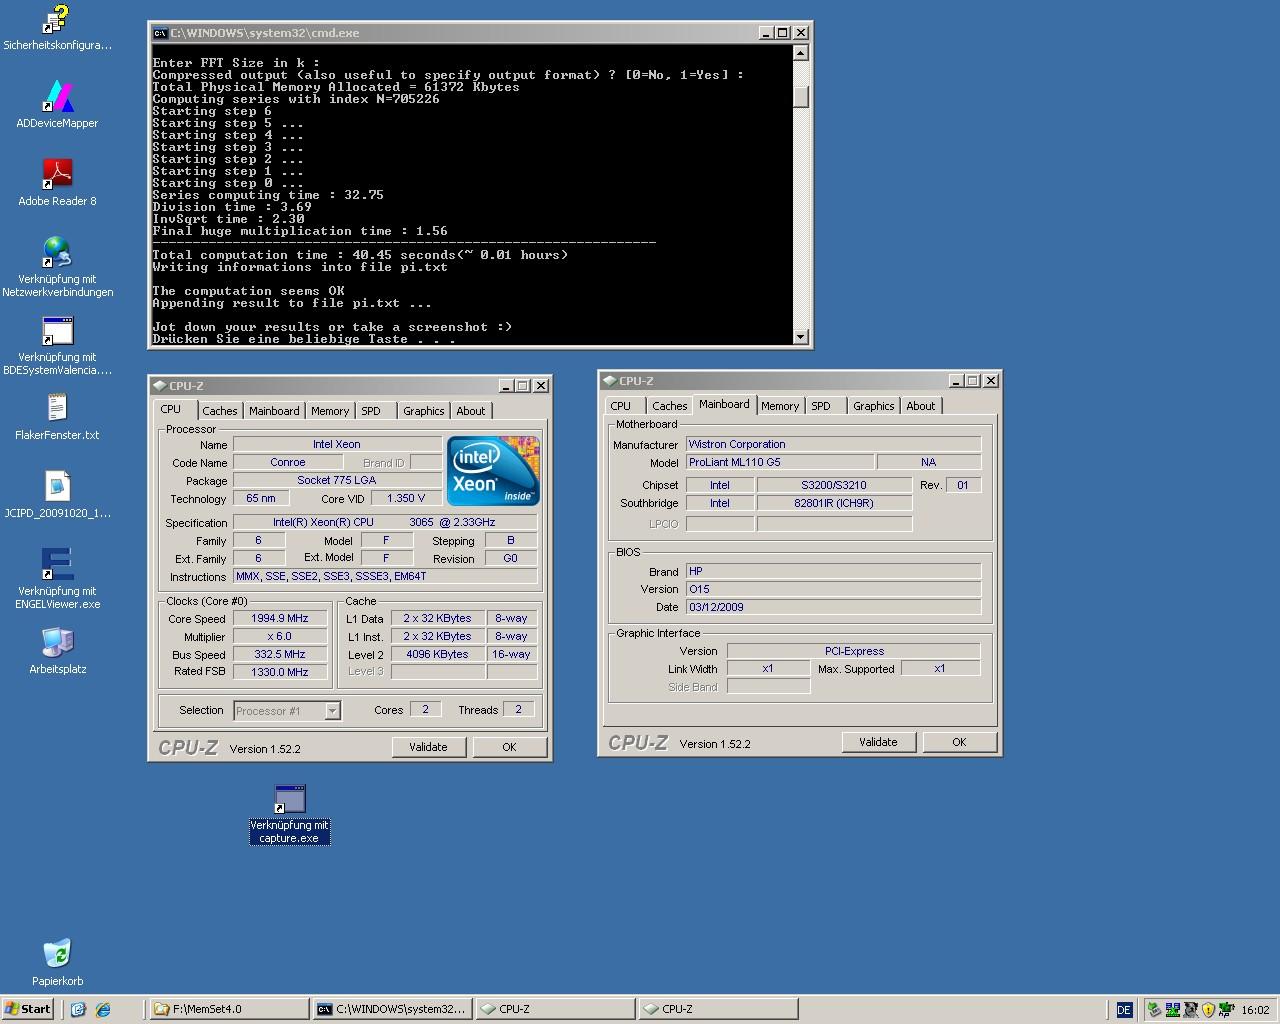Open Memory tab in right CPU-Z

click(780, 406)
